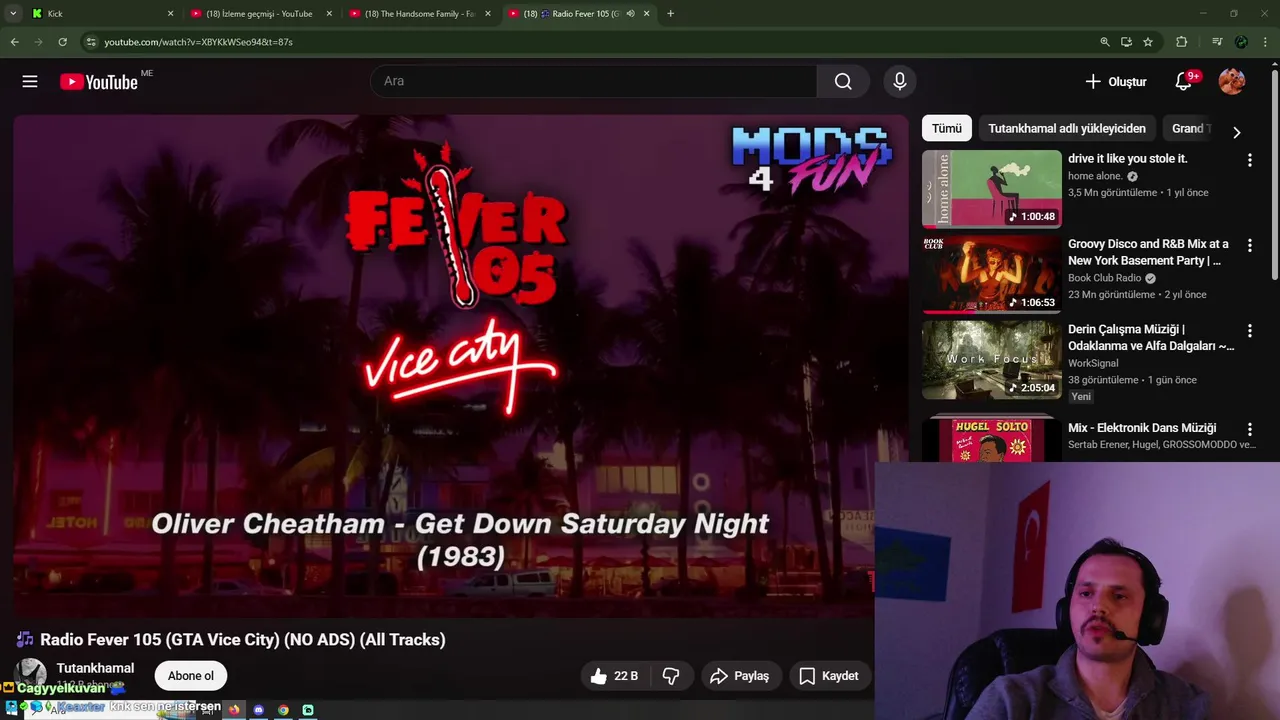Focus the Ara search field
The height and width of the screenshot is (720, 1280).
[594, 82]
